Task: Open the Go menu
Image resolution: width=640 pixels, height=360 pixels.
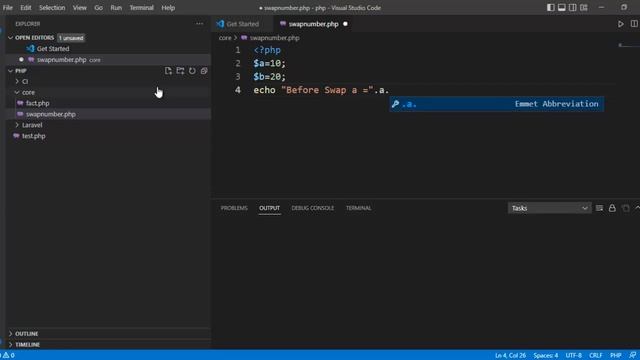Action: pyautogui.click(x=98, y=8)
